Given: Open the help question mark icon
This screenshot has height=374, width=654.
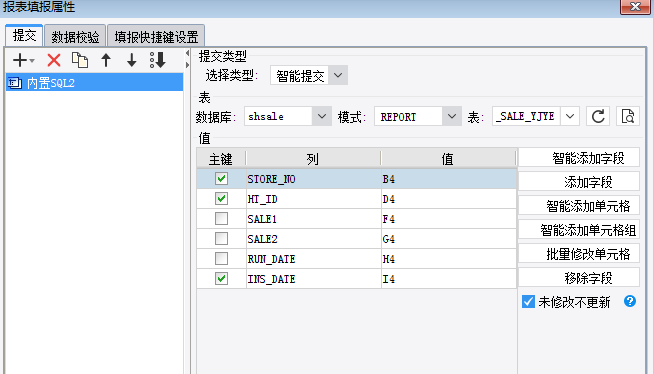Looking at the screenshot, I should coord(630,301).
